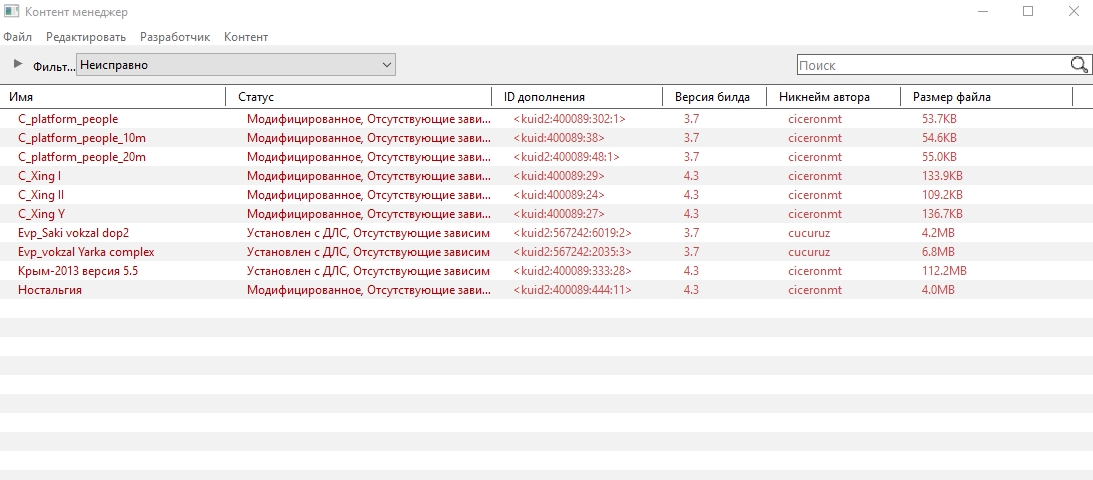1093x480 pixels.
Task: Open the Файл menu
Action: click(x=18, y=37)
